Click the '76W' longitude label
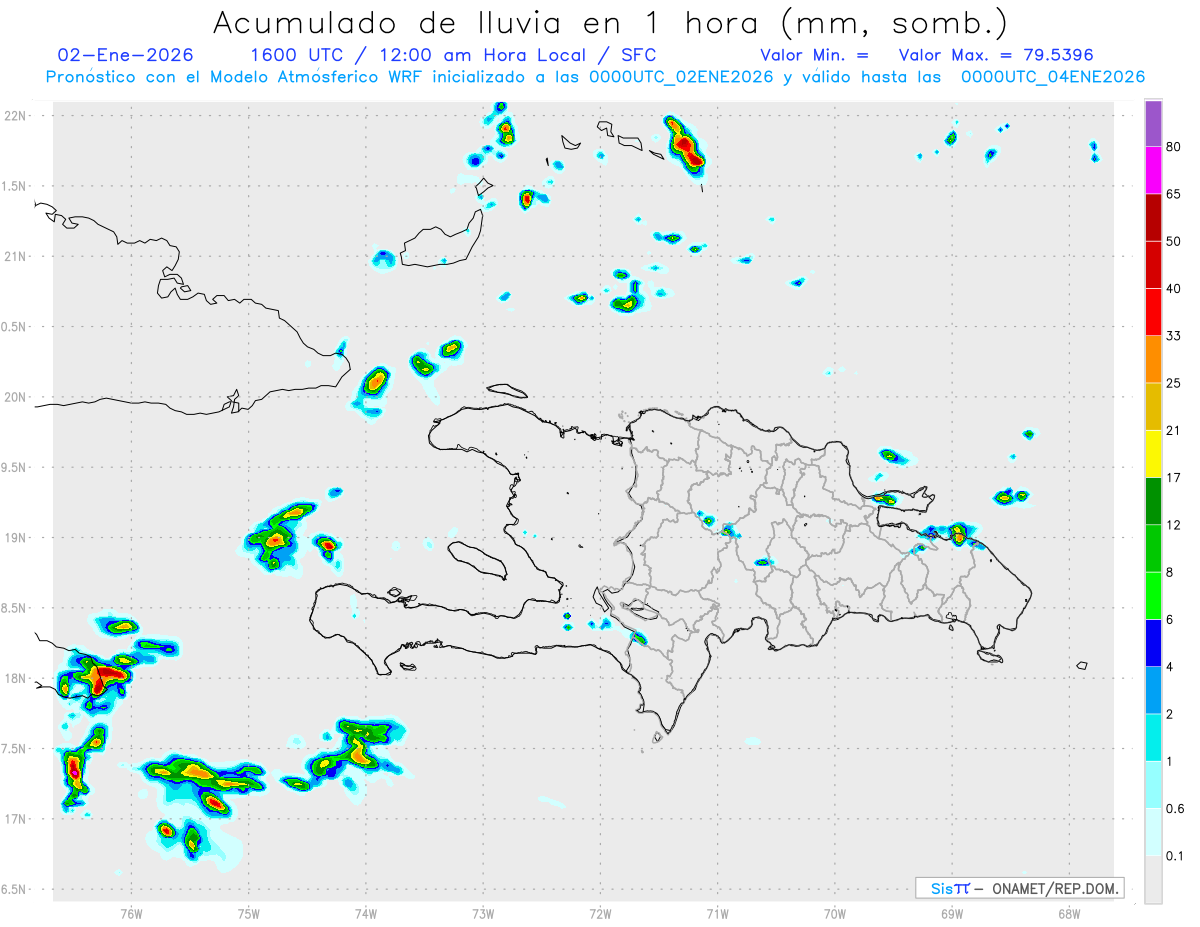The width and height of the screenshot is (1200, 927). (x=131, y=913)
